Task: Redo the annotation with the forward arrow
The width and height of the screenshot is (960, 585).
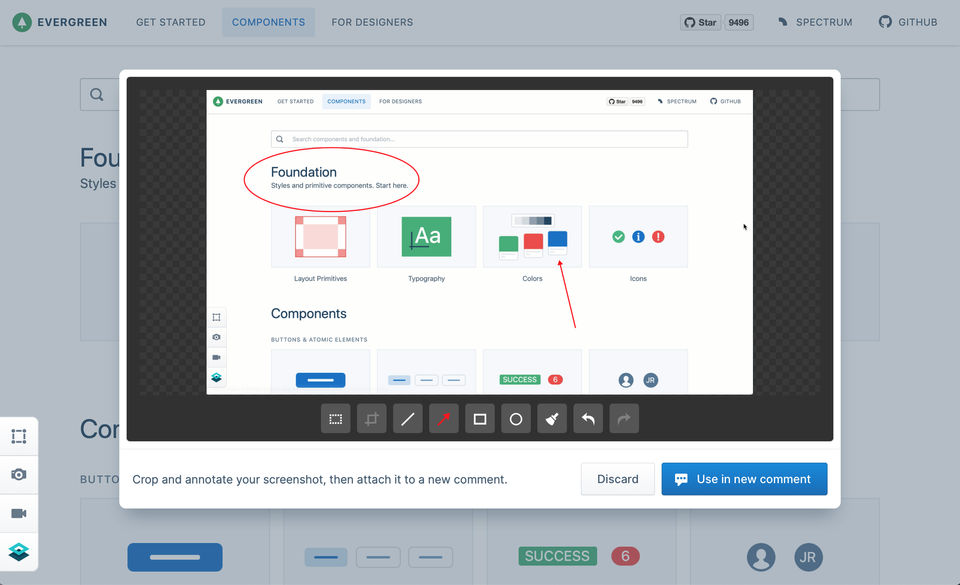Action: pos(624,419)
